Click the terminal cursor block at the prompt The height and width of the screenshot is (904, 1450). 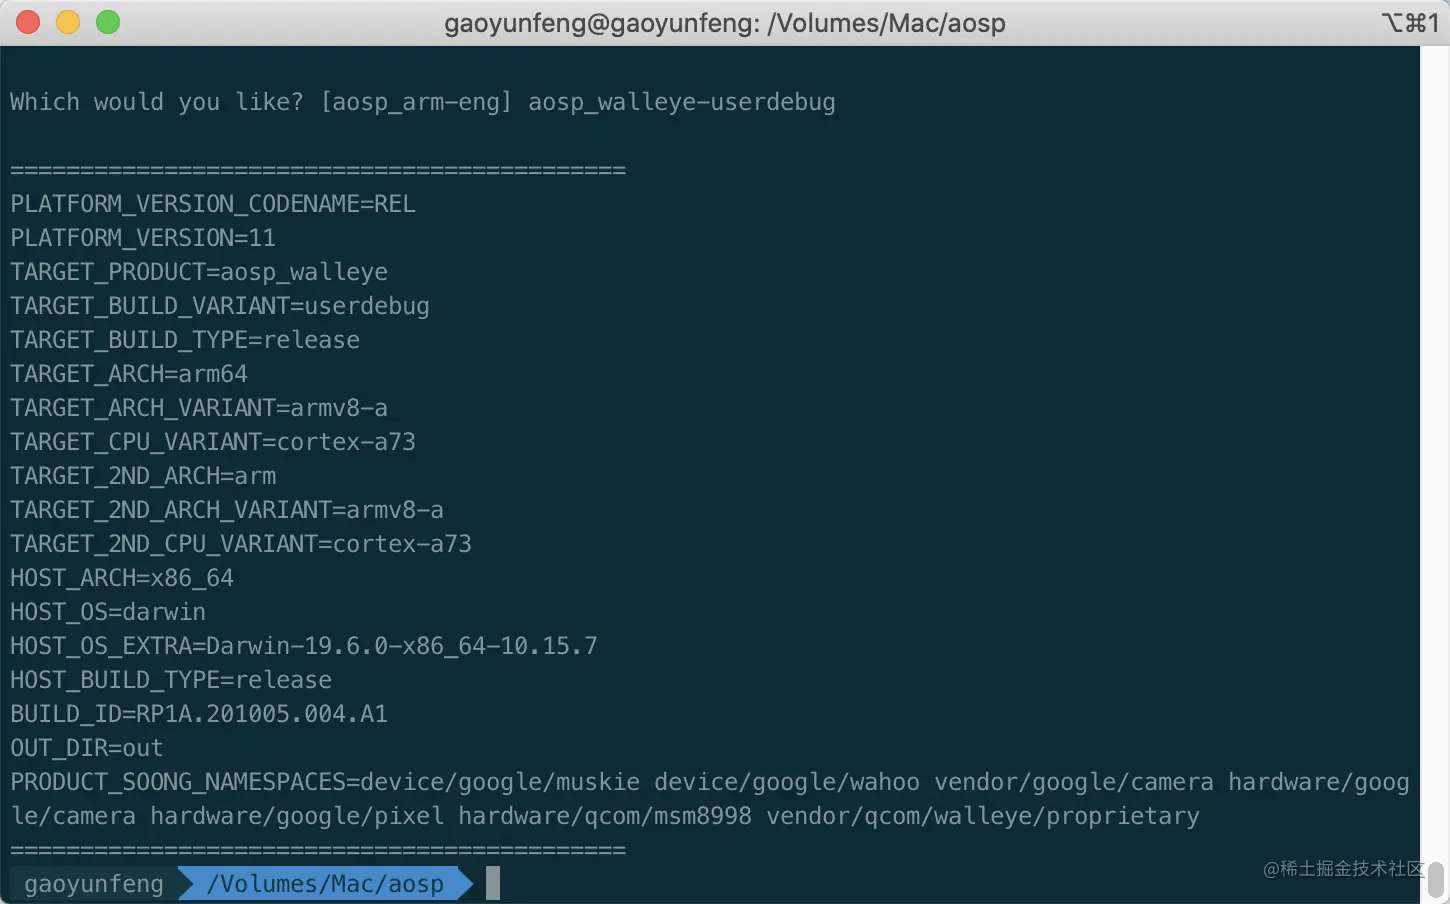pos(493,884)
